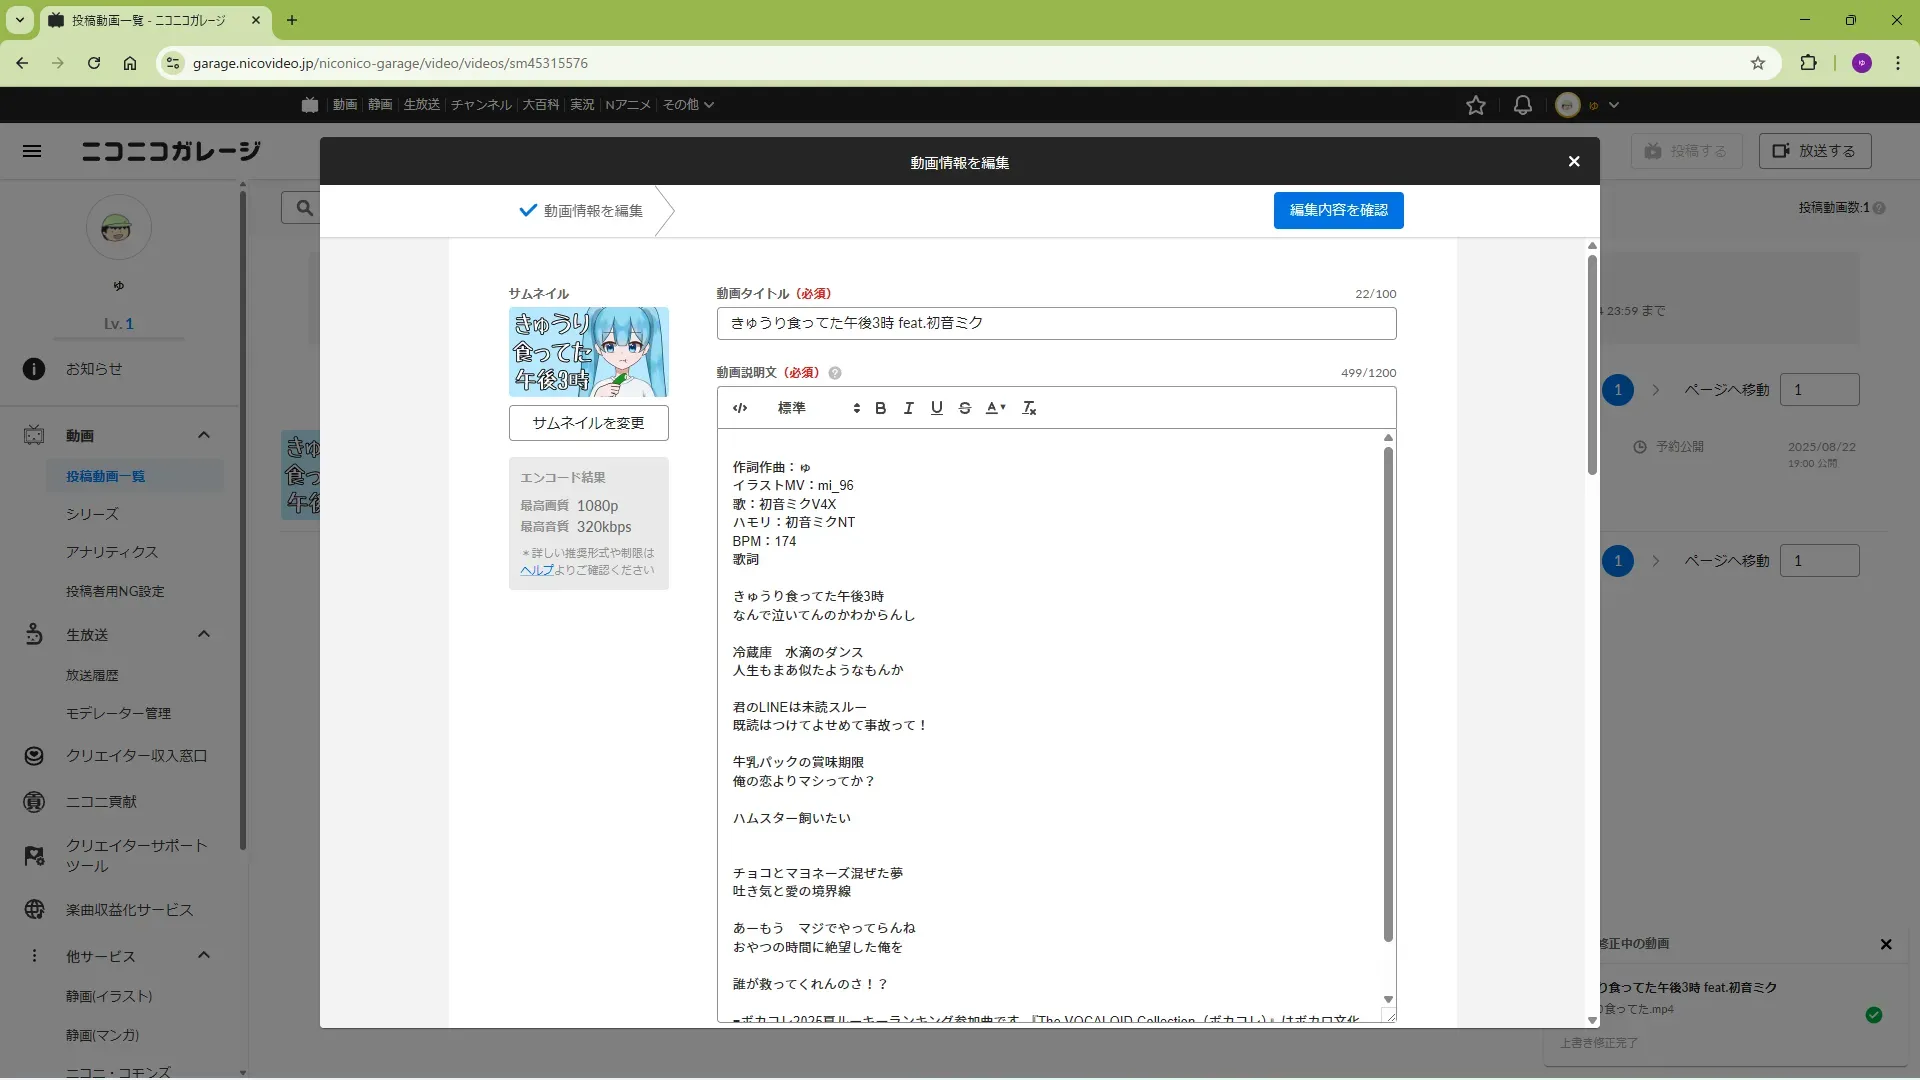Screen dimensions: 1920x1080
Task: Collapse the 生放送 sidebar section
Action: pyautogui.click(x=203, y=634)
